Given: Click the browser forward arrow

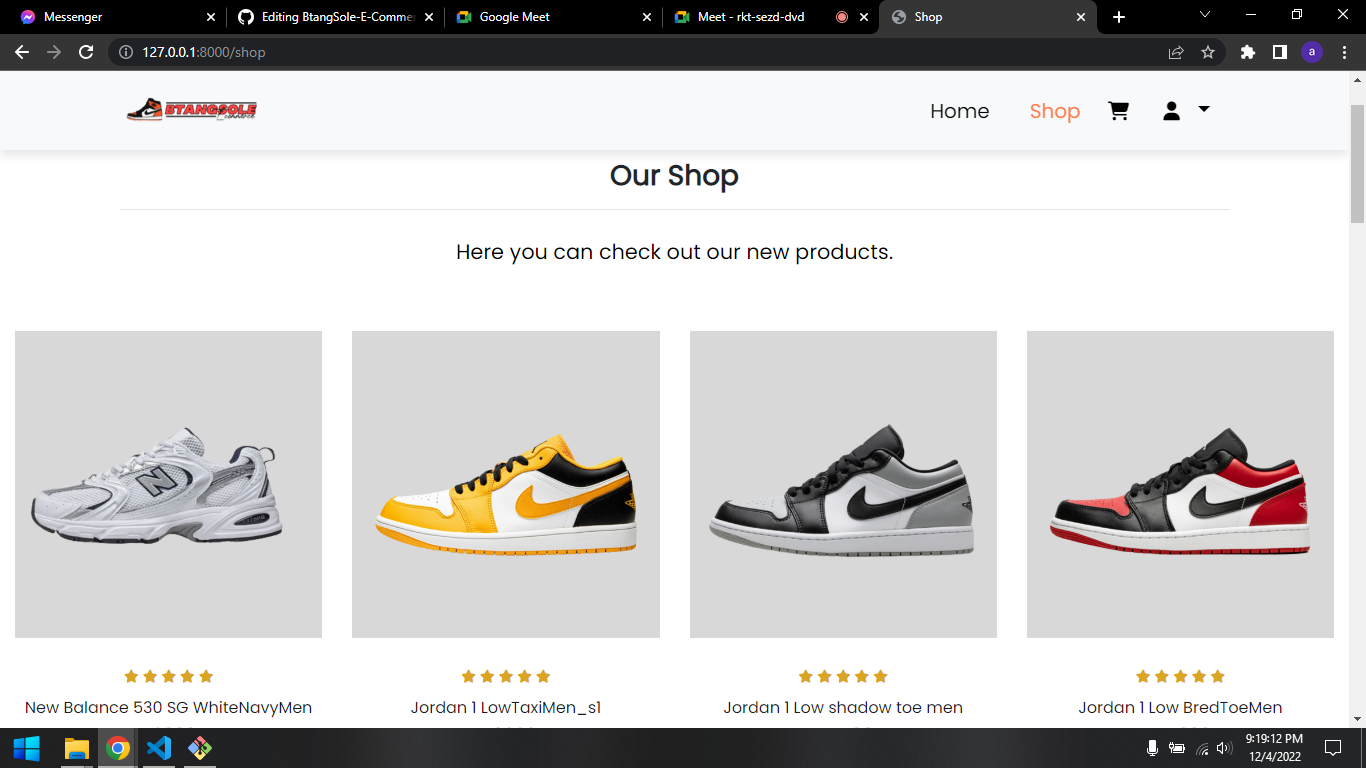Looking at the screenshot, I should coord(54,52).
